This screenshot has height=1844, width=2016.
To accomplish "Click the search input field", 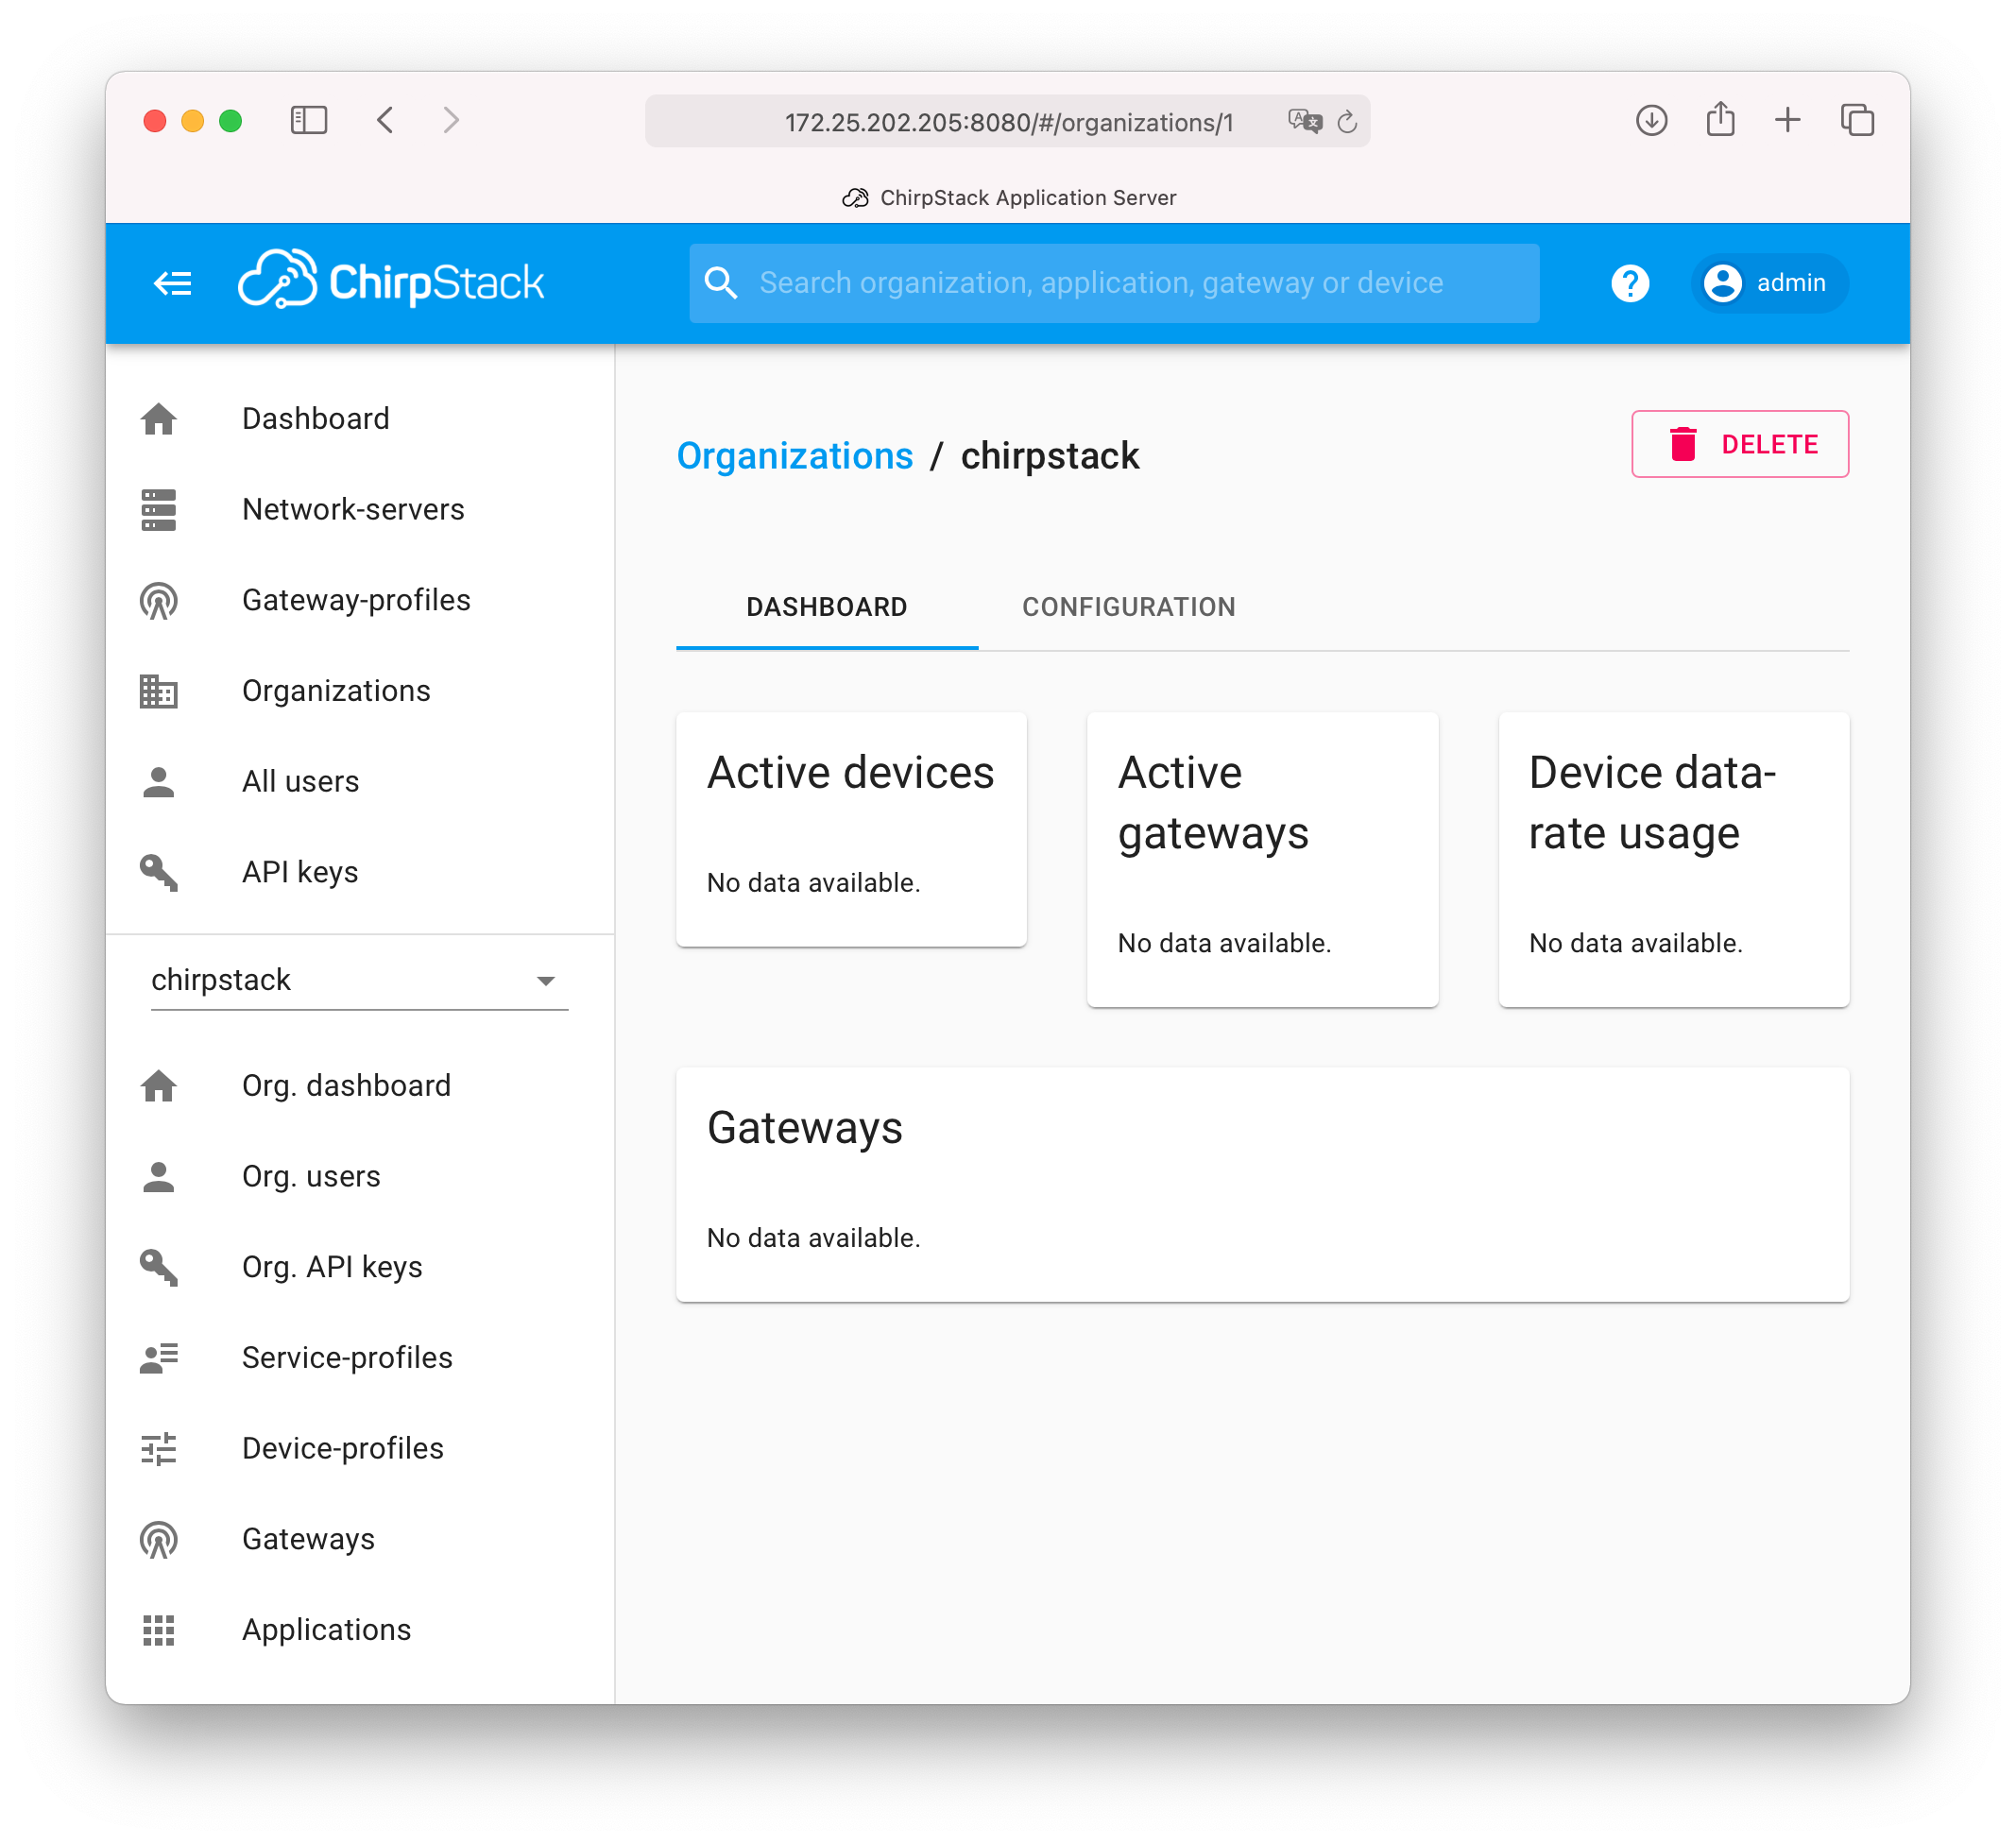I will (1114, 281).
